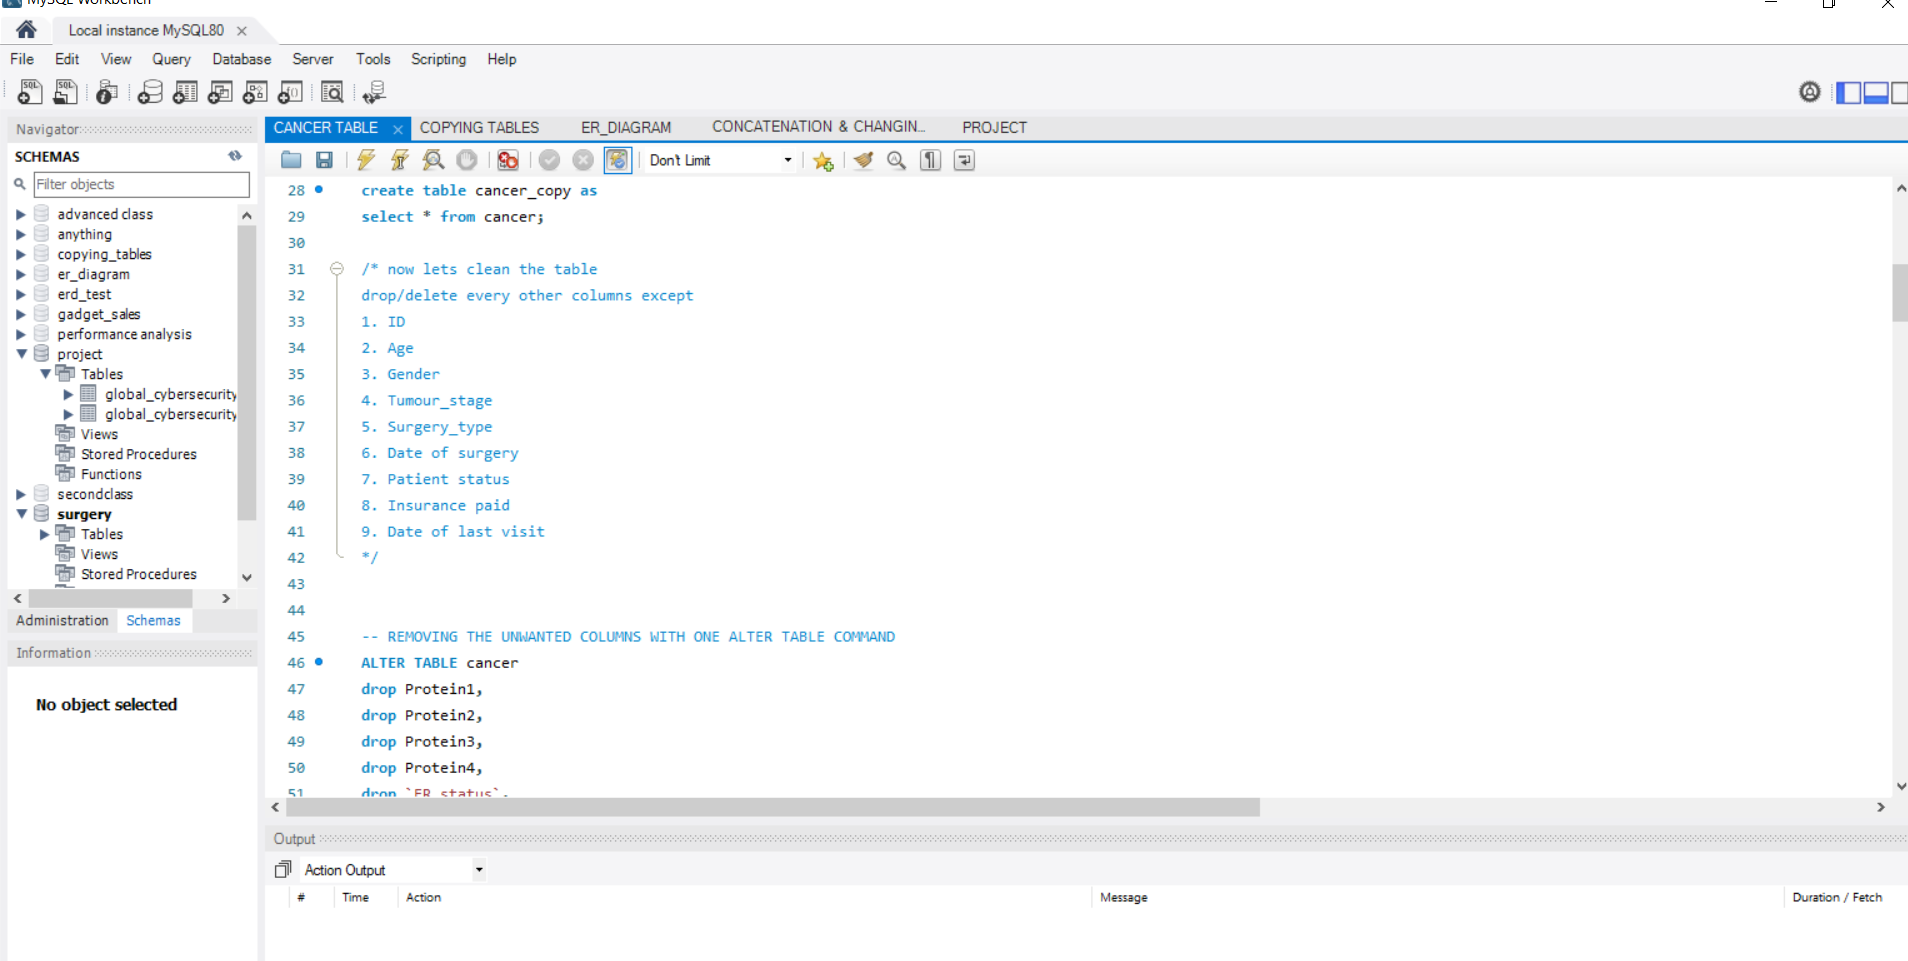Search table data icon in main toolbar

click(x=332, y=92)
